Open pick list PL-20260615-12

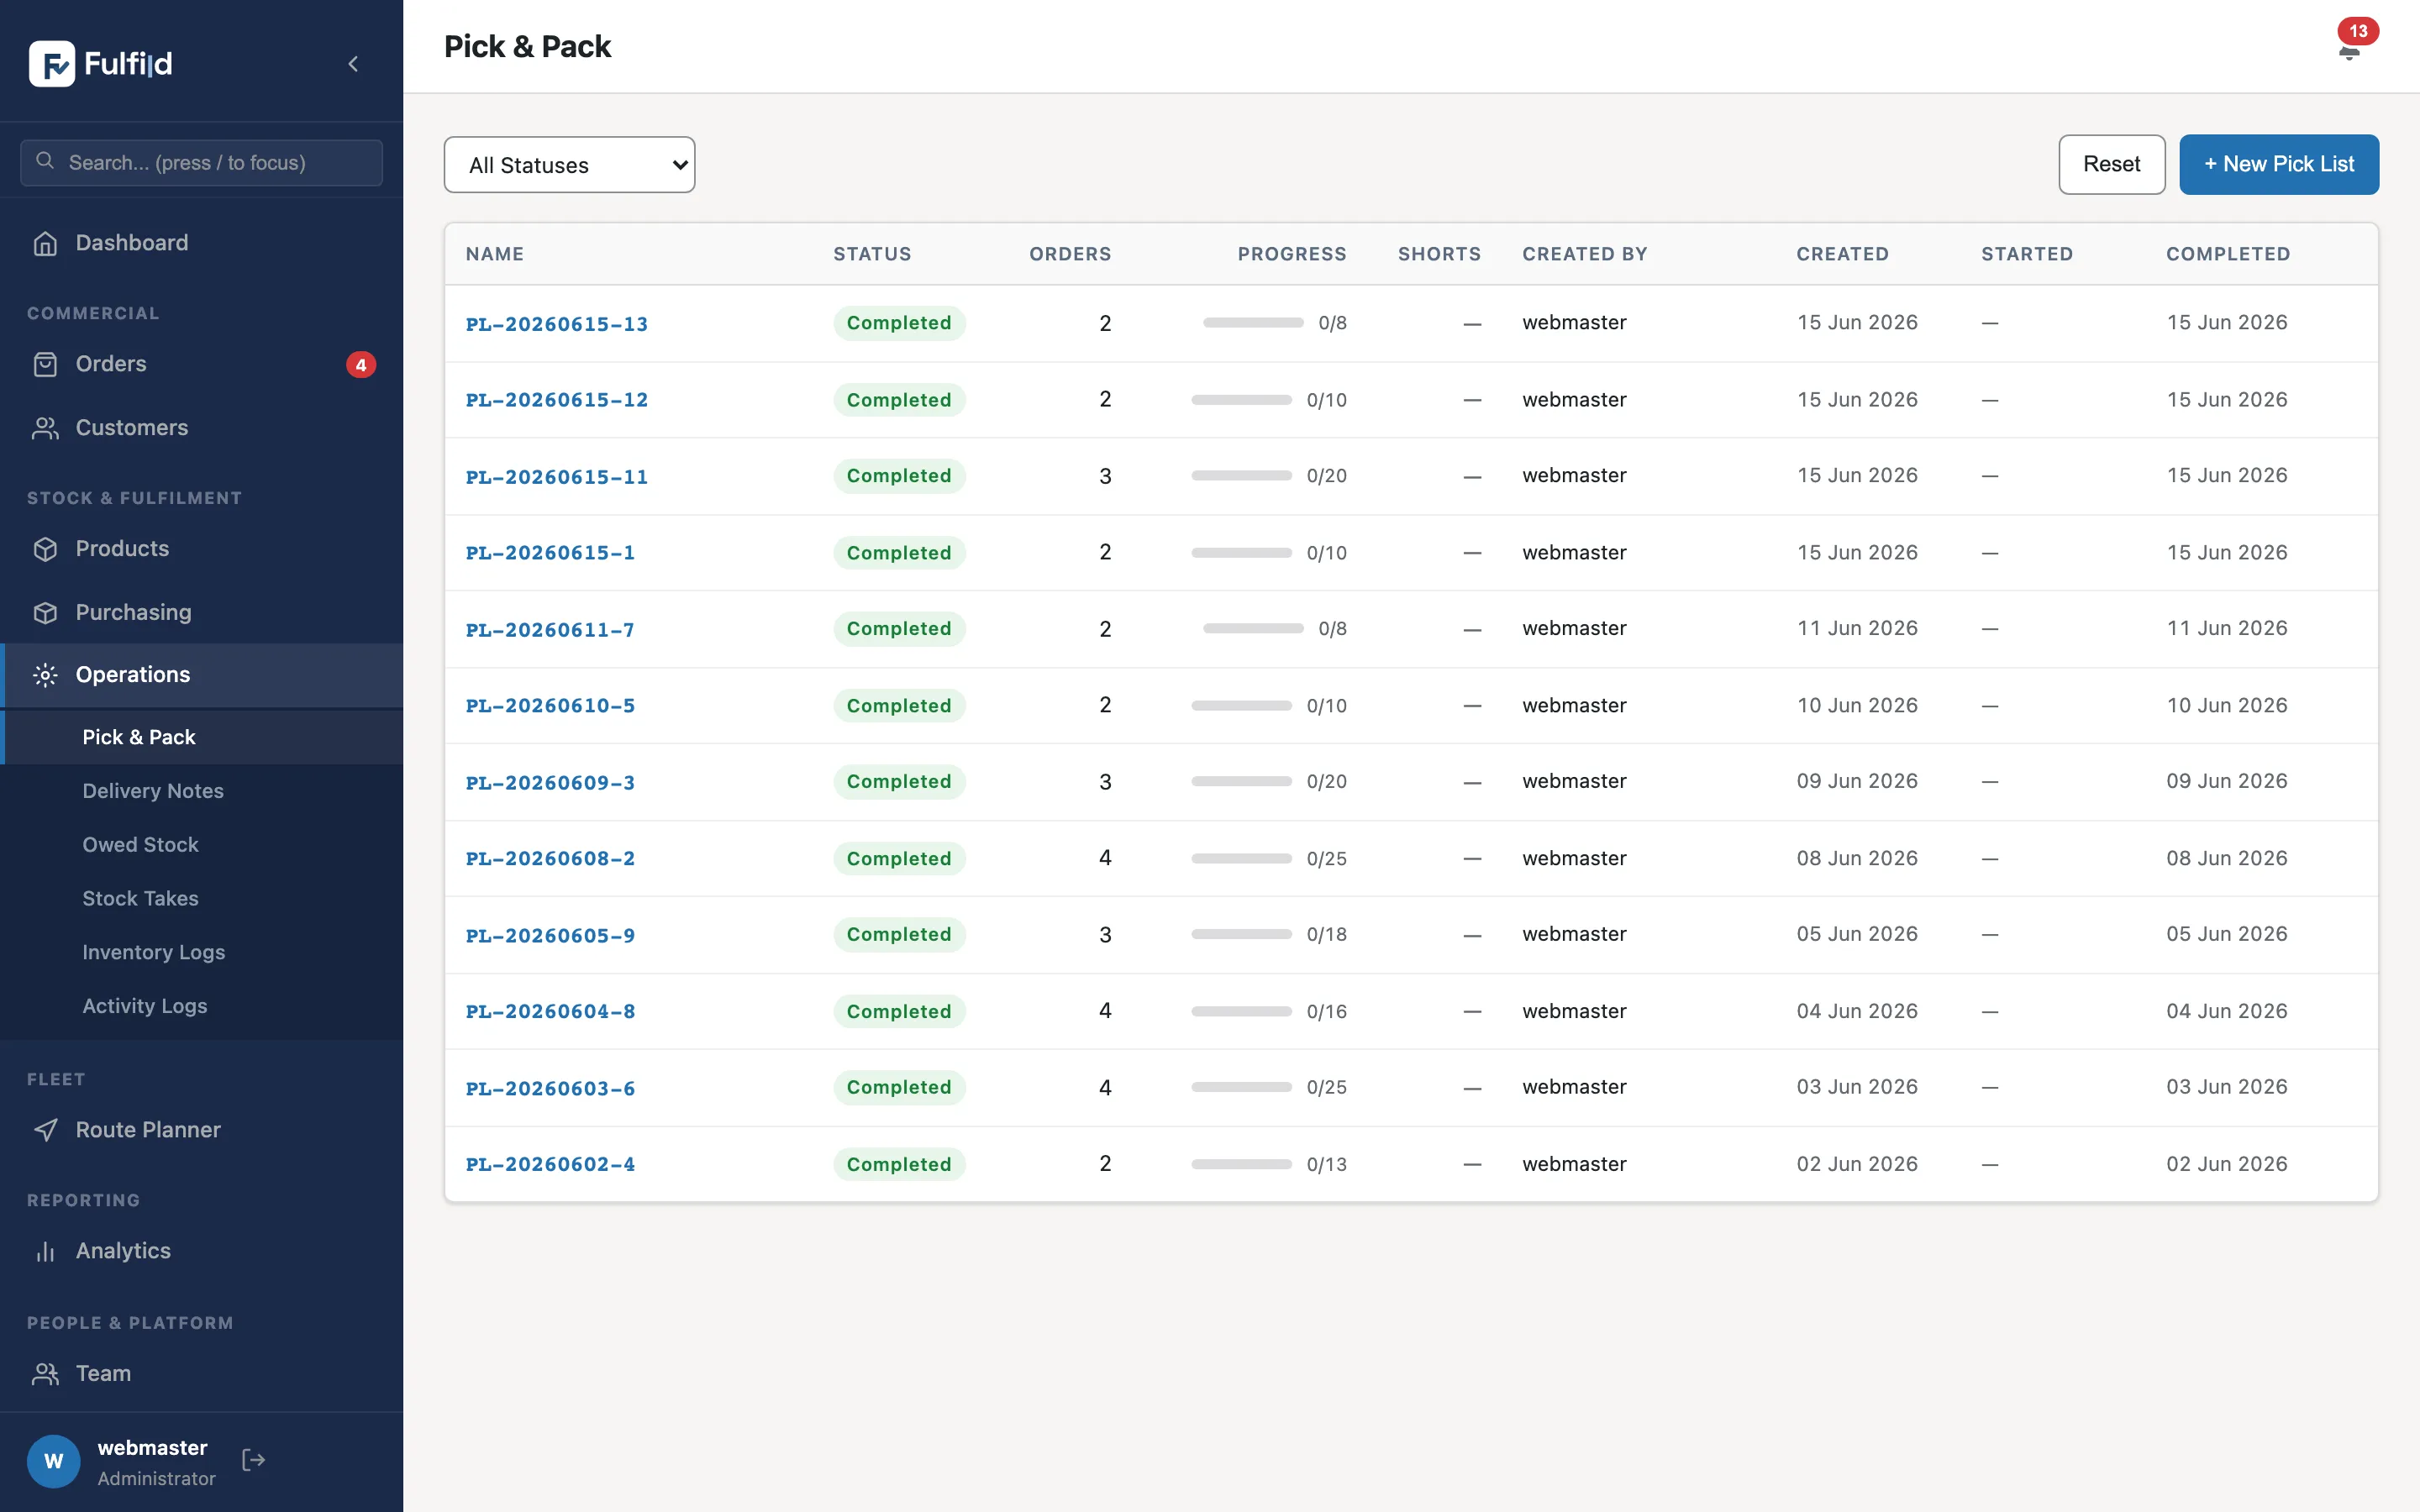pos(557,400)
